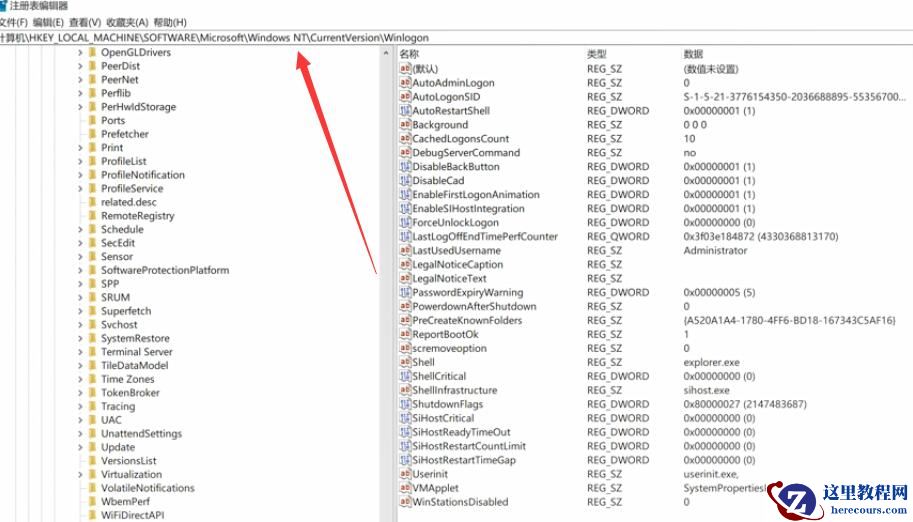913x522 pixels.
Task: Select the SystemRestore tree key
Action: (135, 338)
